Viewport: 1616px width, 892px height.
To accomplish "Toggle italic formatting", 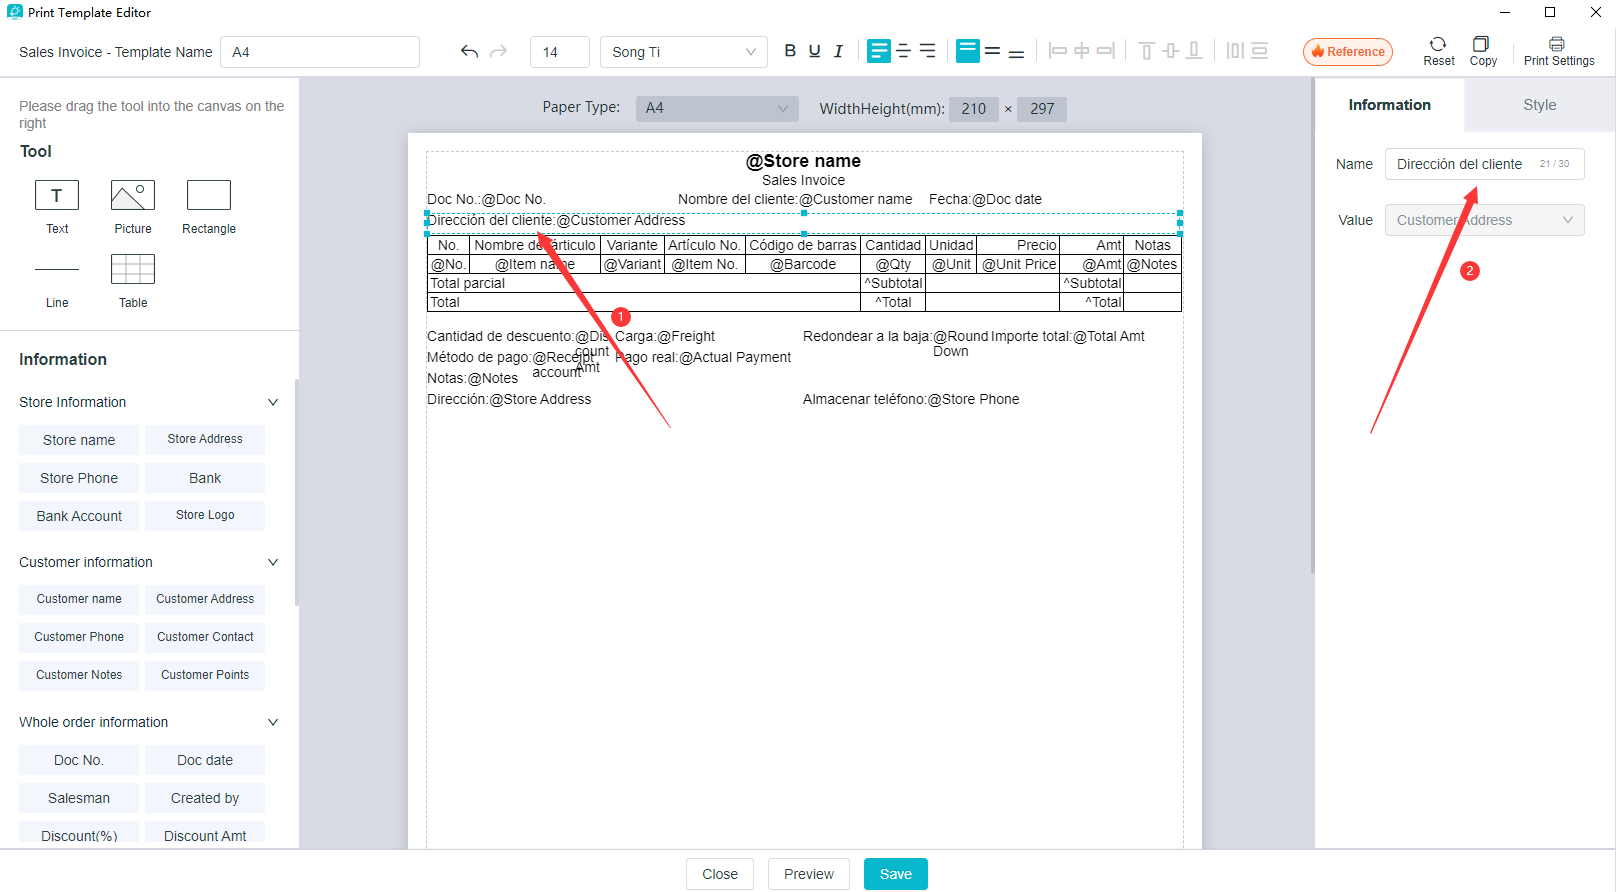I will point(838,51).
